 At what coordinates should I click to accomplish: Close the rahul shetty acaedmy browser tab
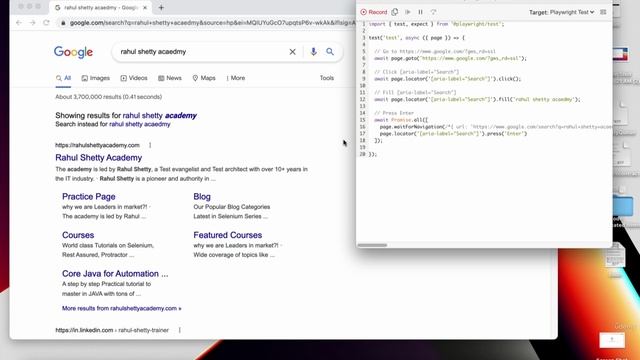pyautogui.click(x=145, y=7)
